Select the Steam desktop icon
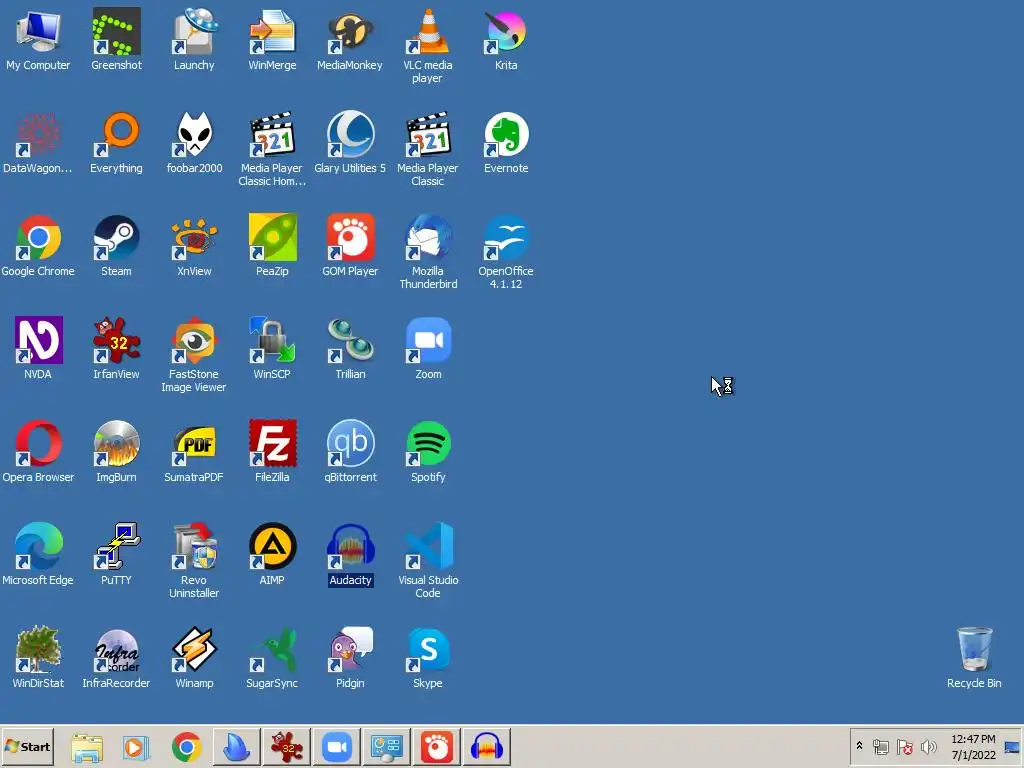This screenshot has height=768, width=1024. tap(116, 246)
